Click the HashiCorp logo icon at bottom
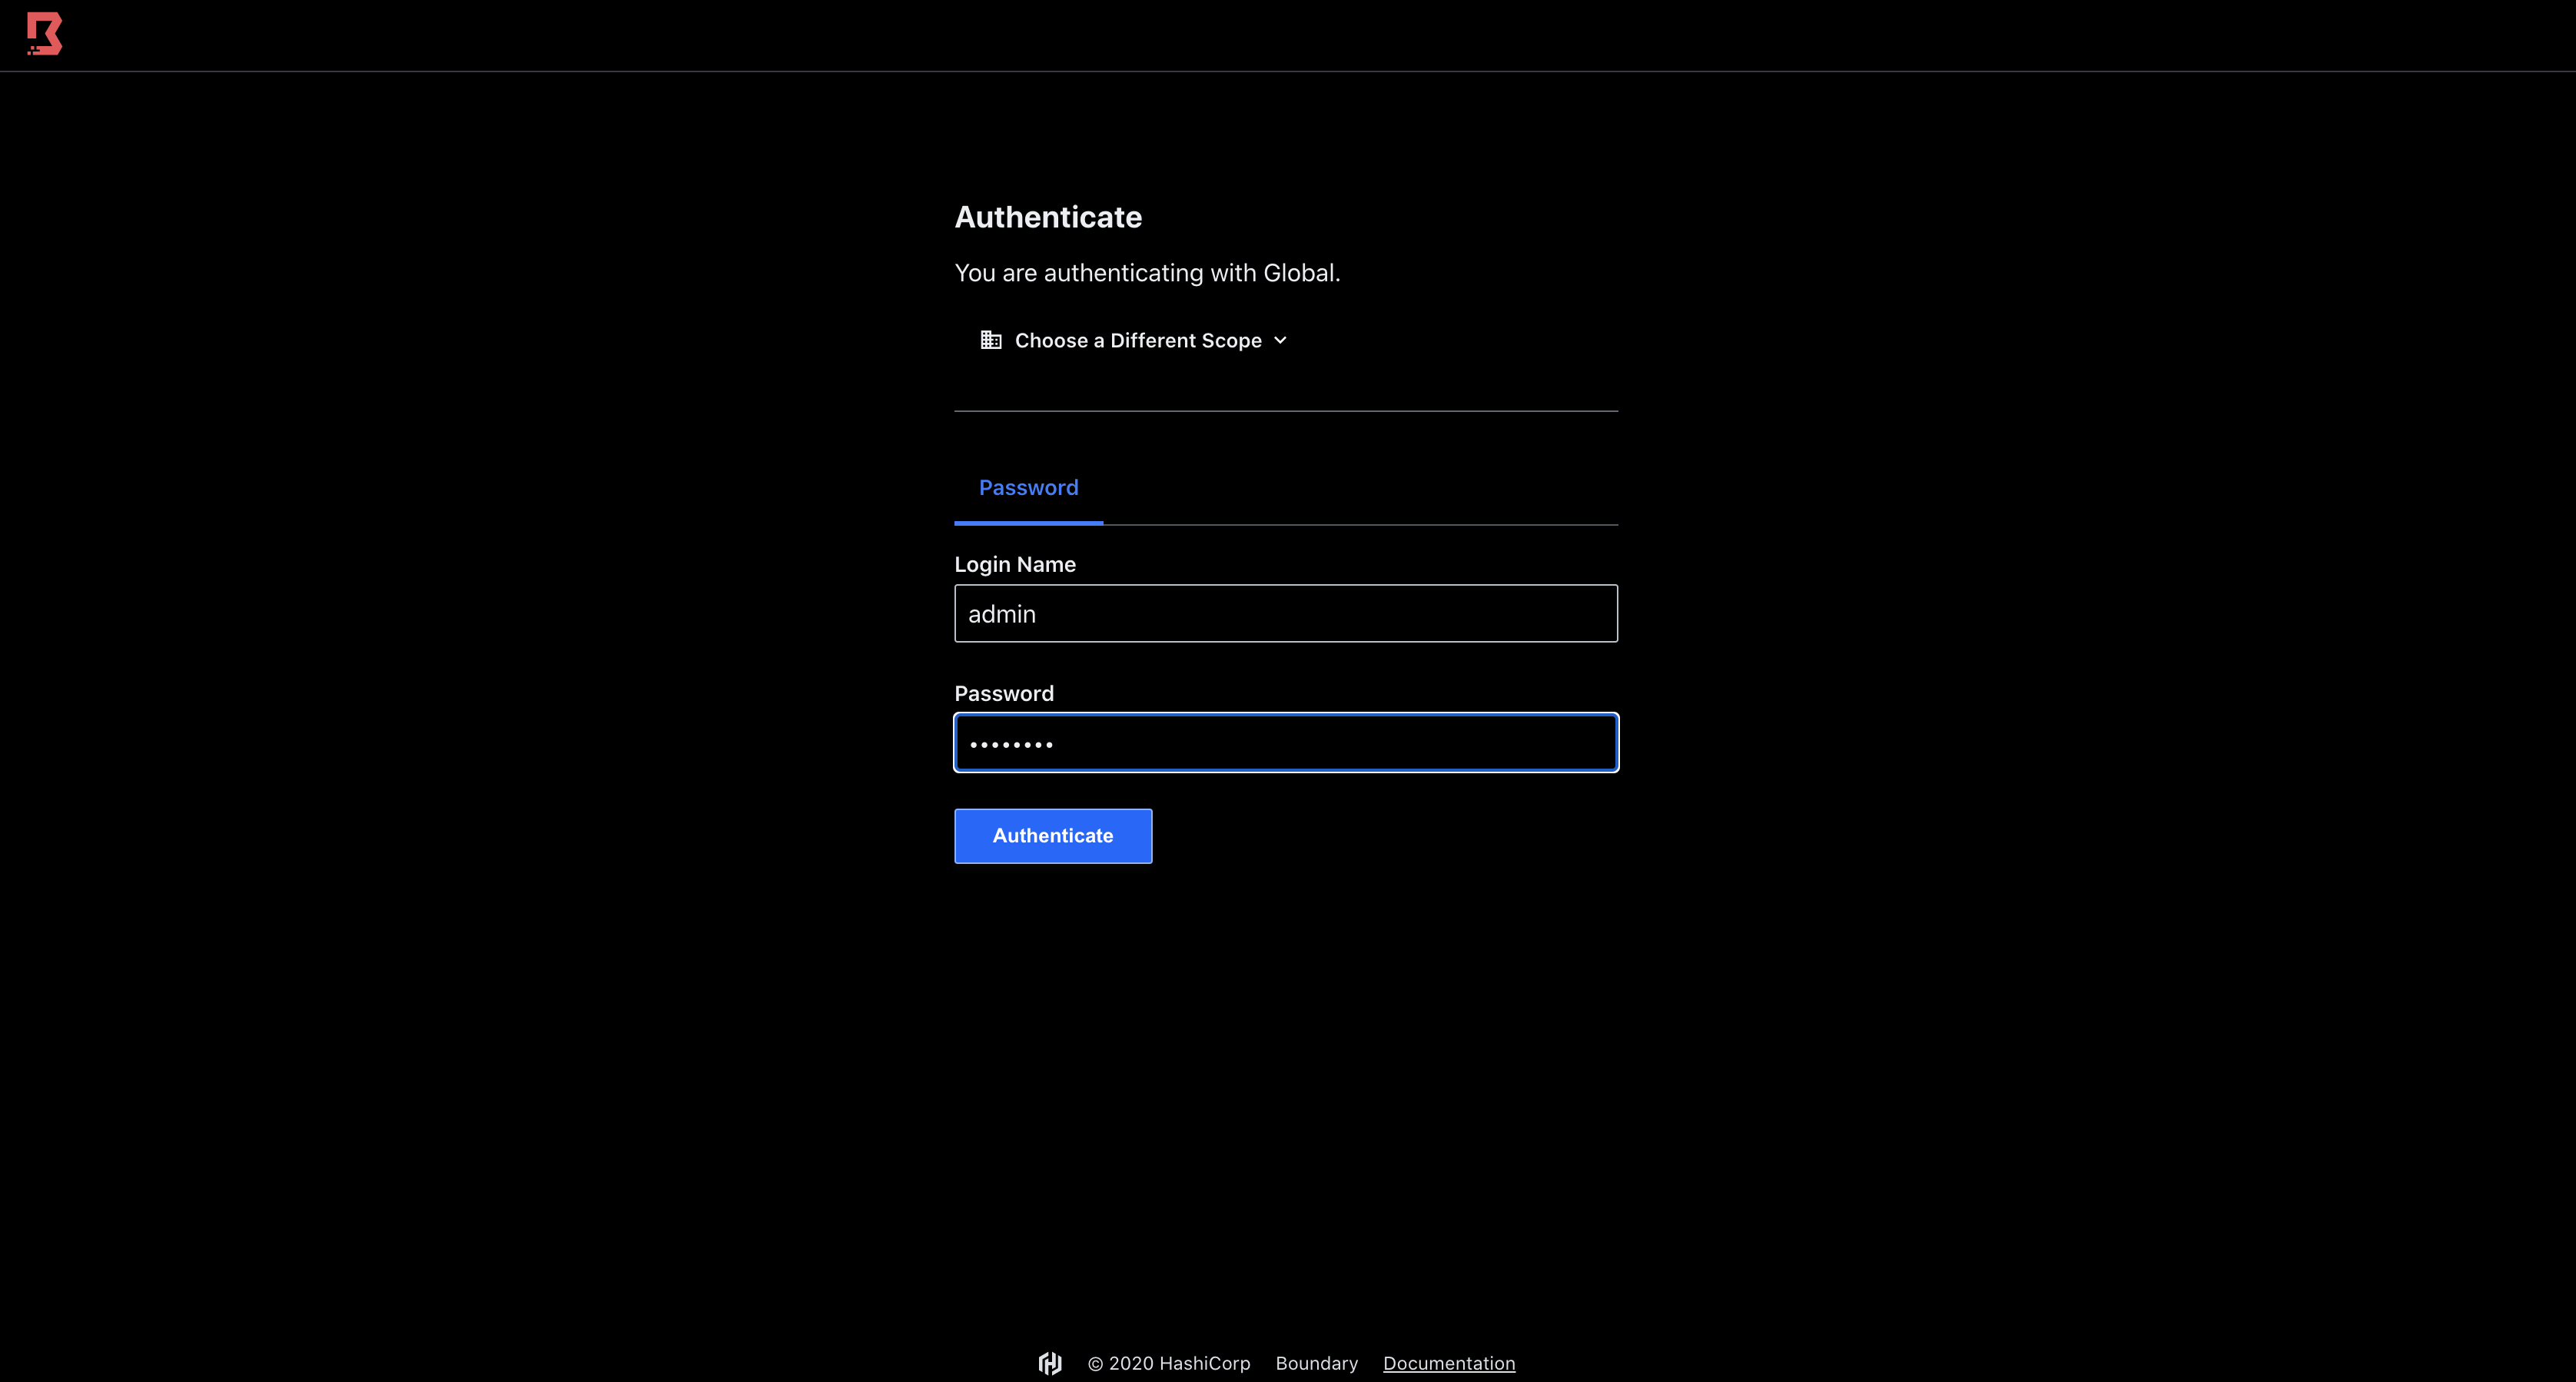Viewport: 2576px width, 1382px height. pos(1050,1361)
